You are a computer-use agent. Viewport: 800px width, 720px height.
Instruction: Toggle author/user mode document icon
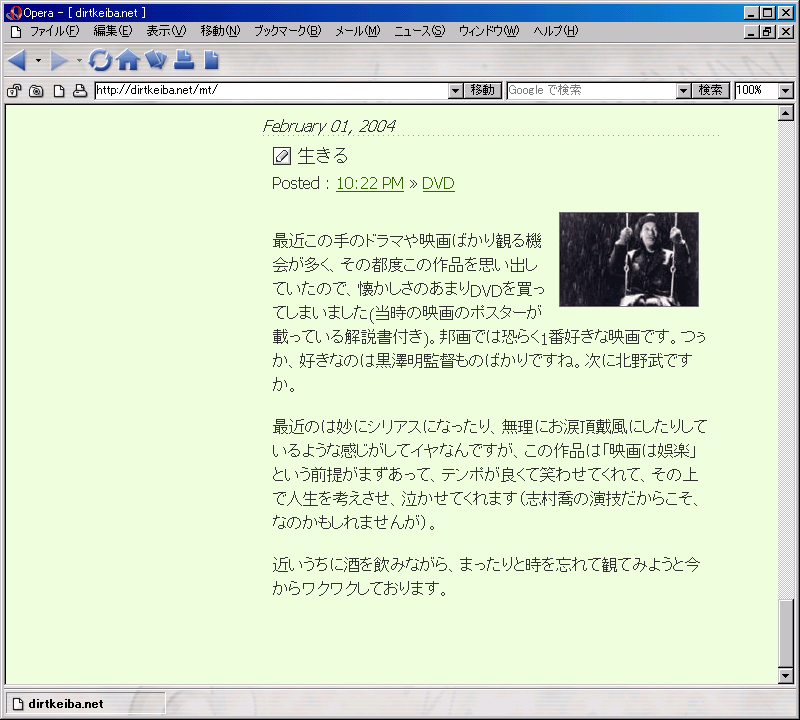(x=59, y=91)
